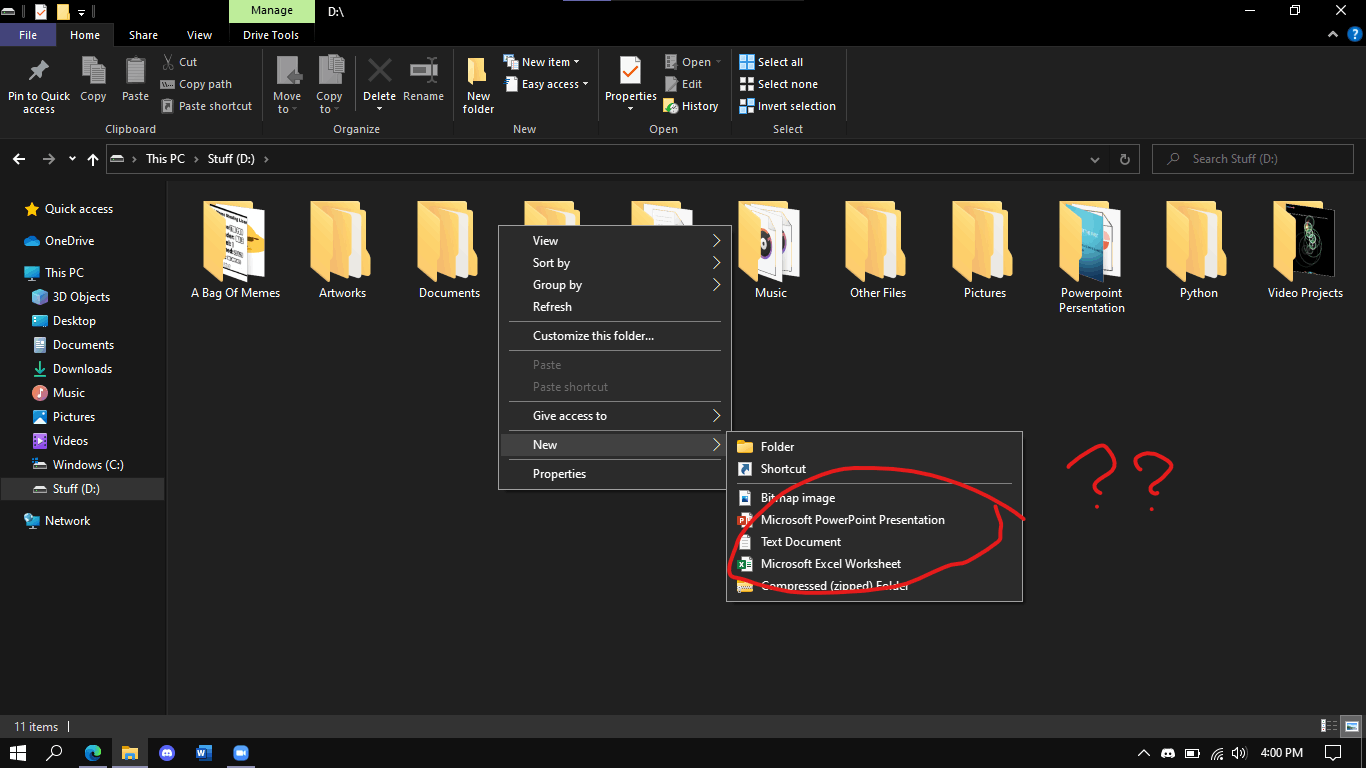Click Pin to Quick access icon

[x=39, y=72]
